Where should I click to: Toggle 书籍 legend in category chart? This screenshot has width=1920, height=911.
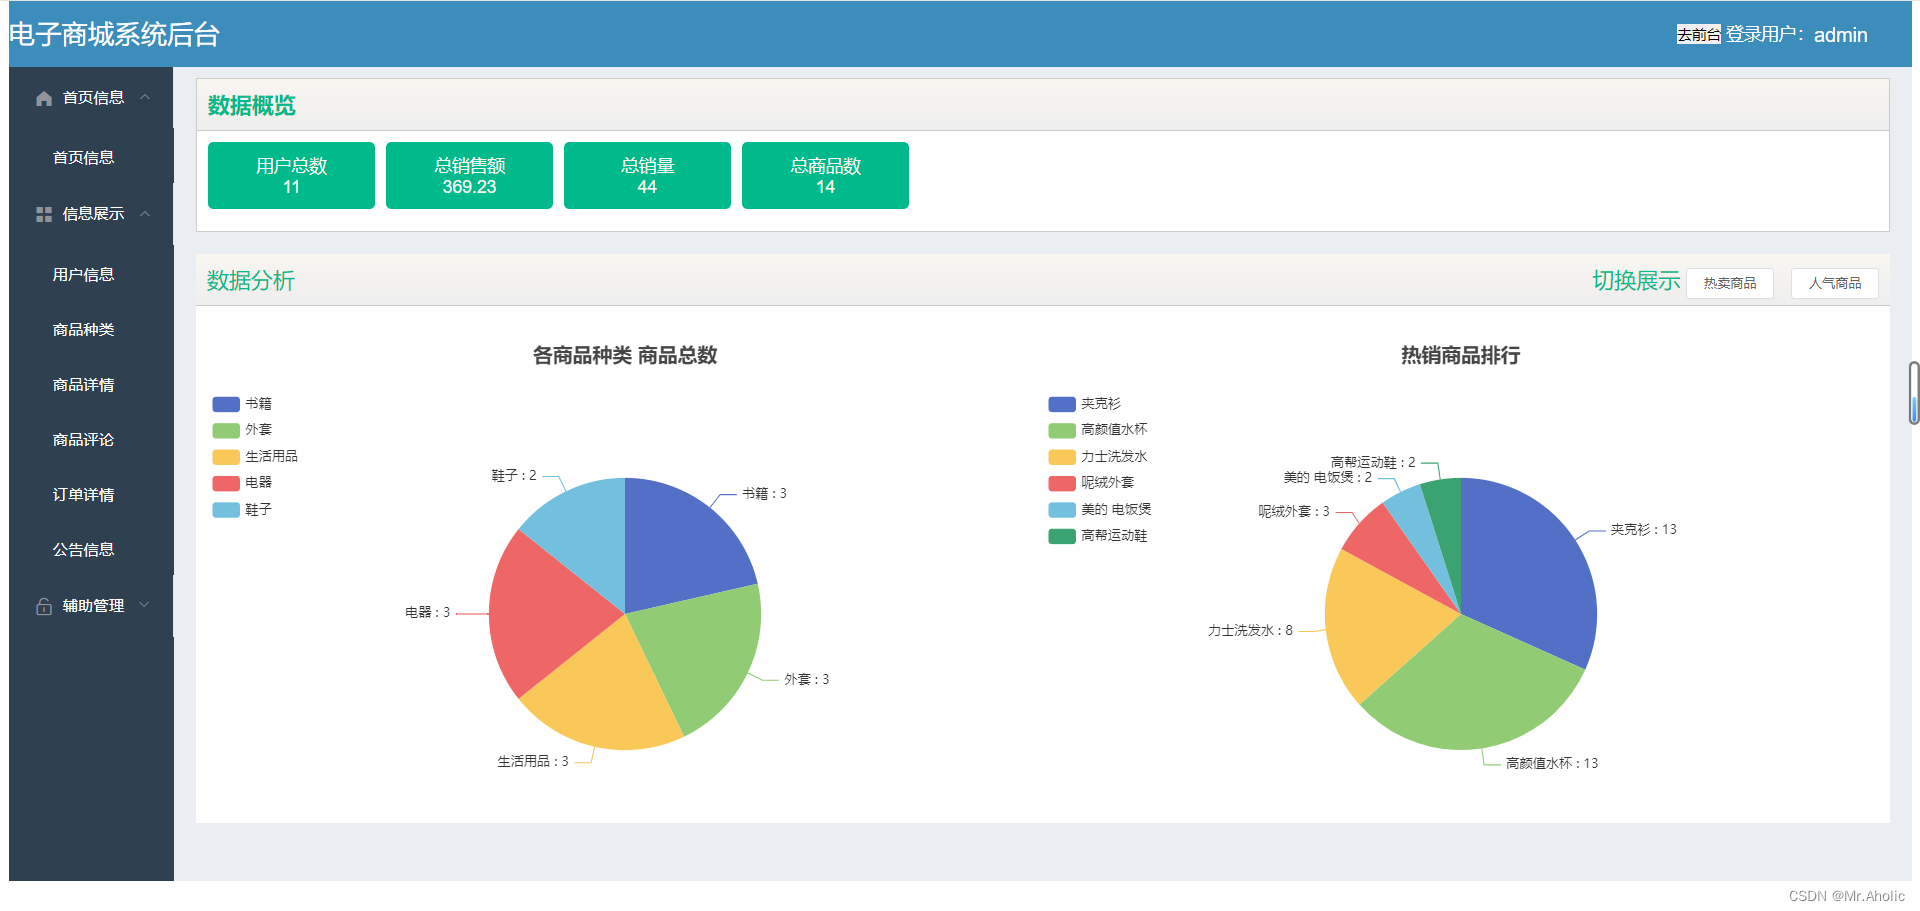242,404
